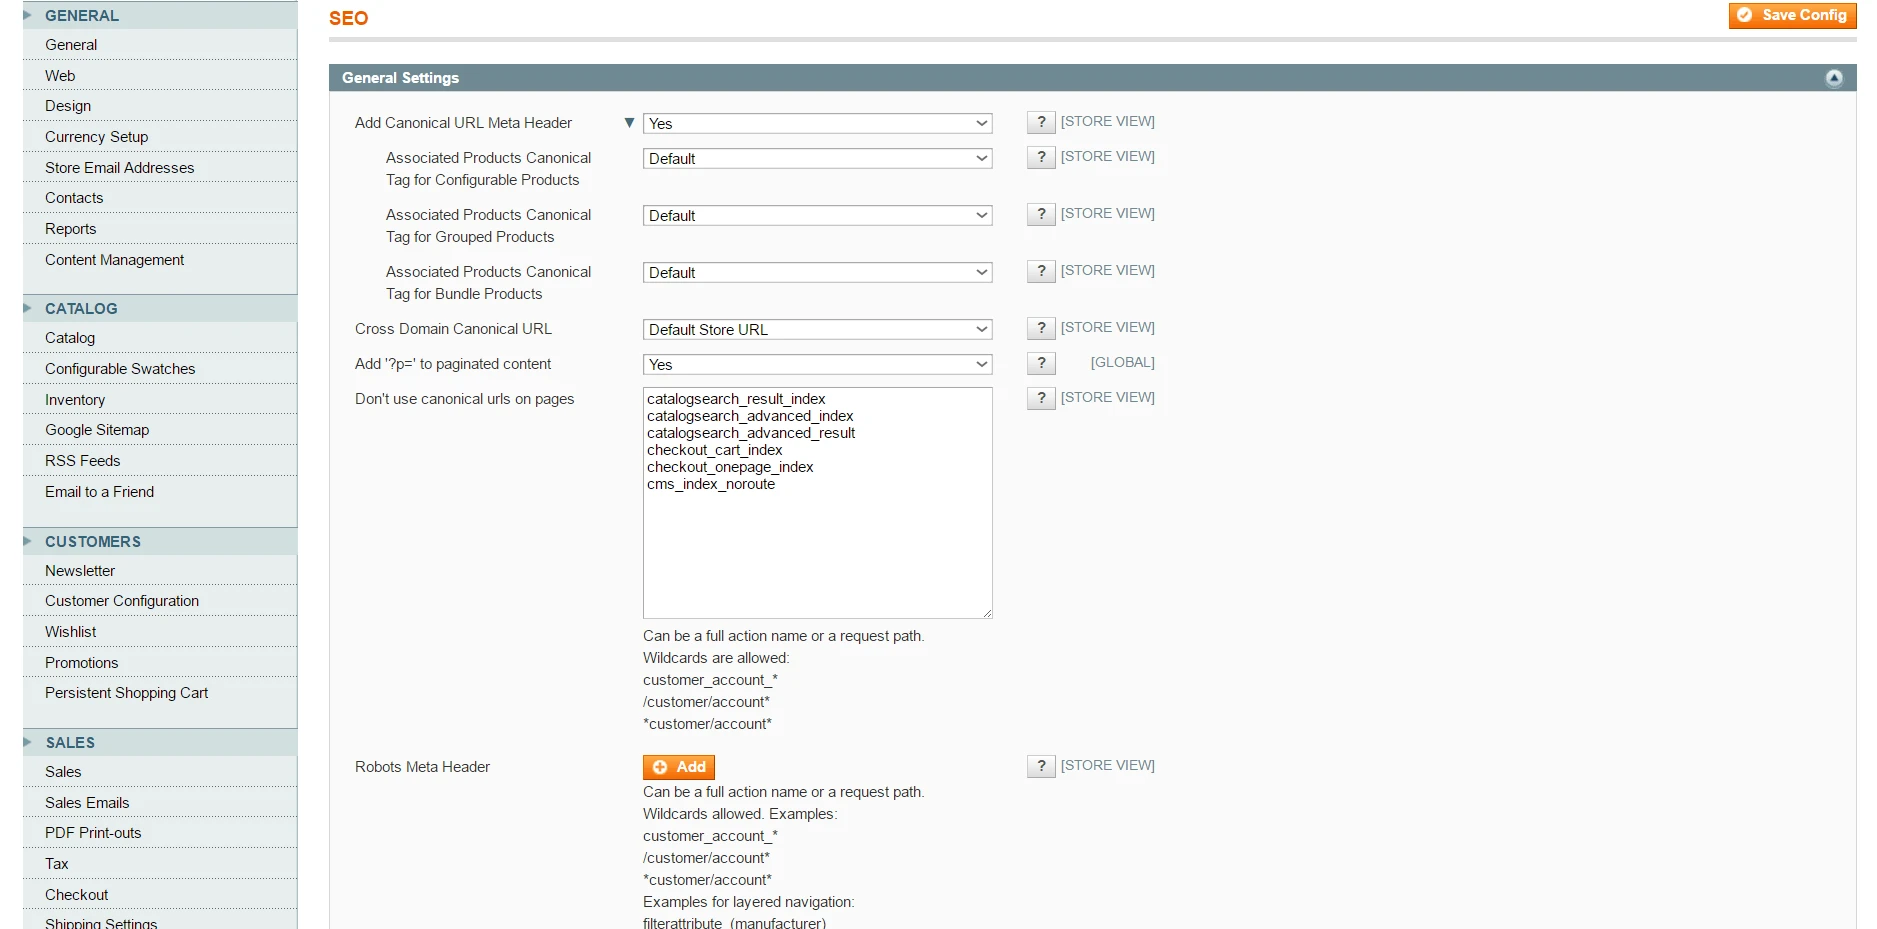Click Add under Robots Meta Header

[679, 766]
